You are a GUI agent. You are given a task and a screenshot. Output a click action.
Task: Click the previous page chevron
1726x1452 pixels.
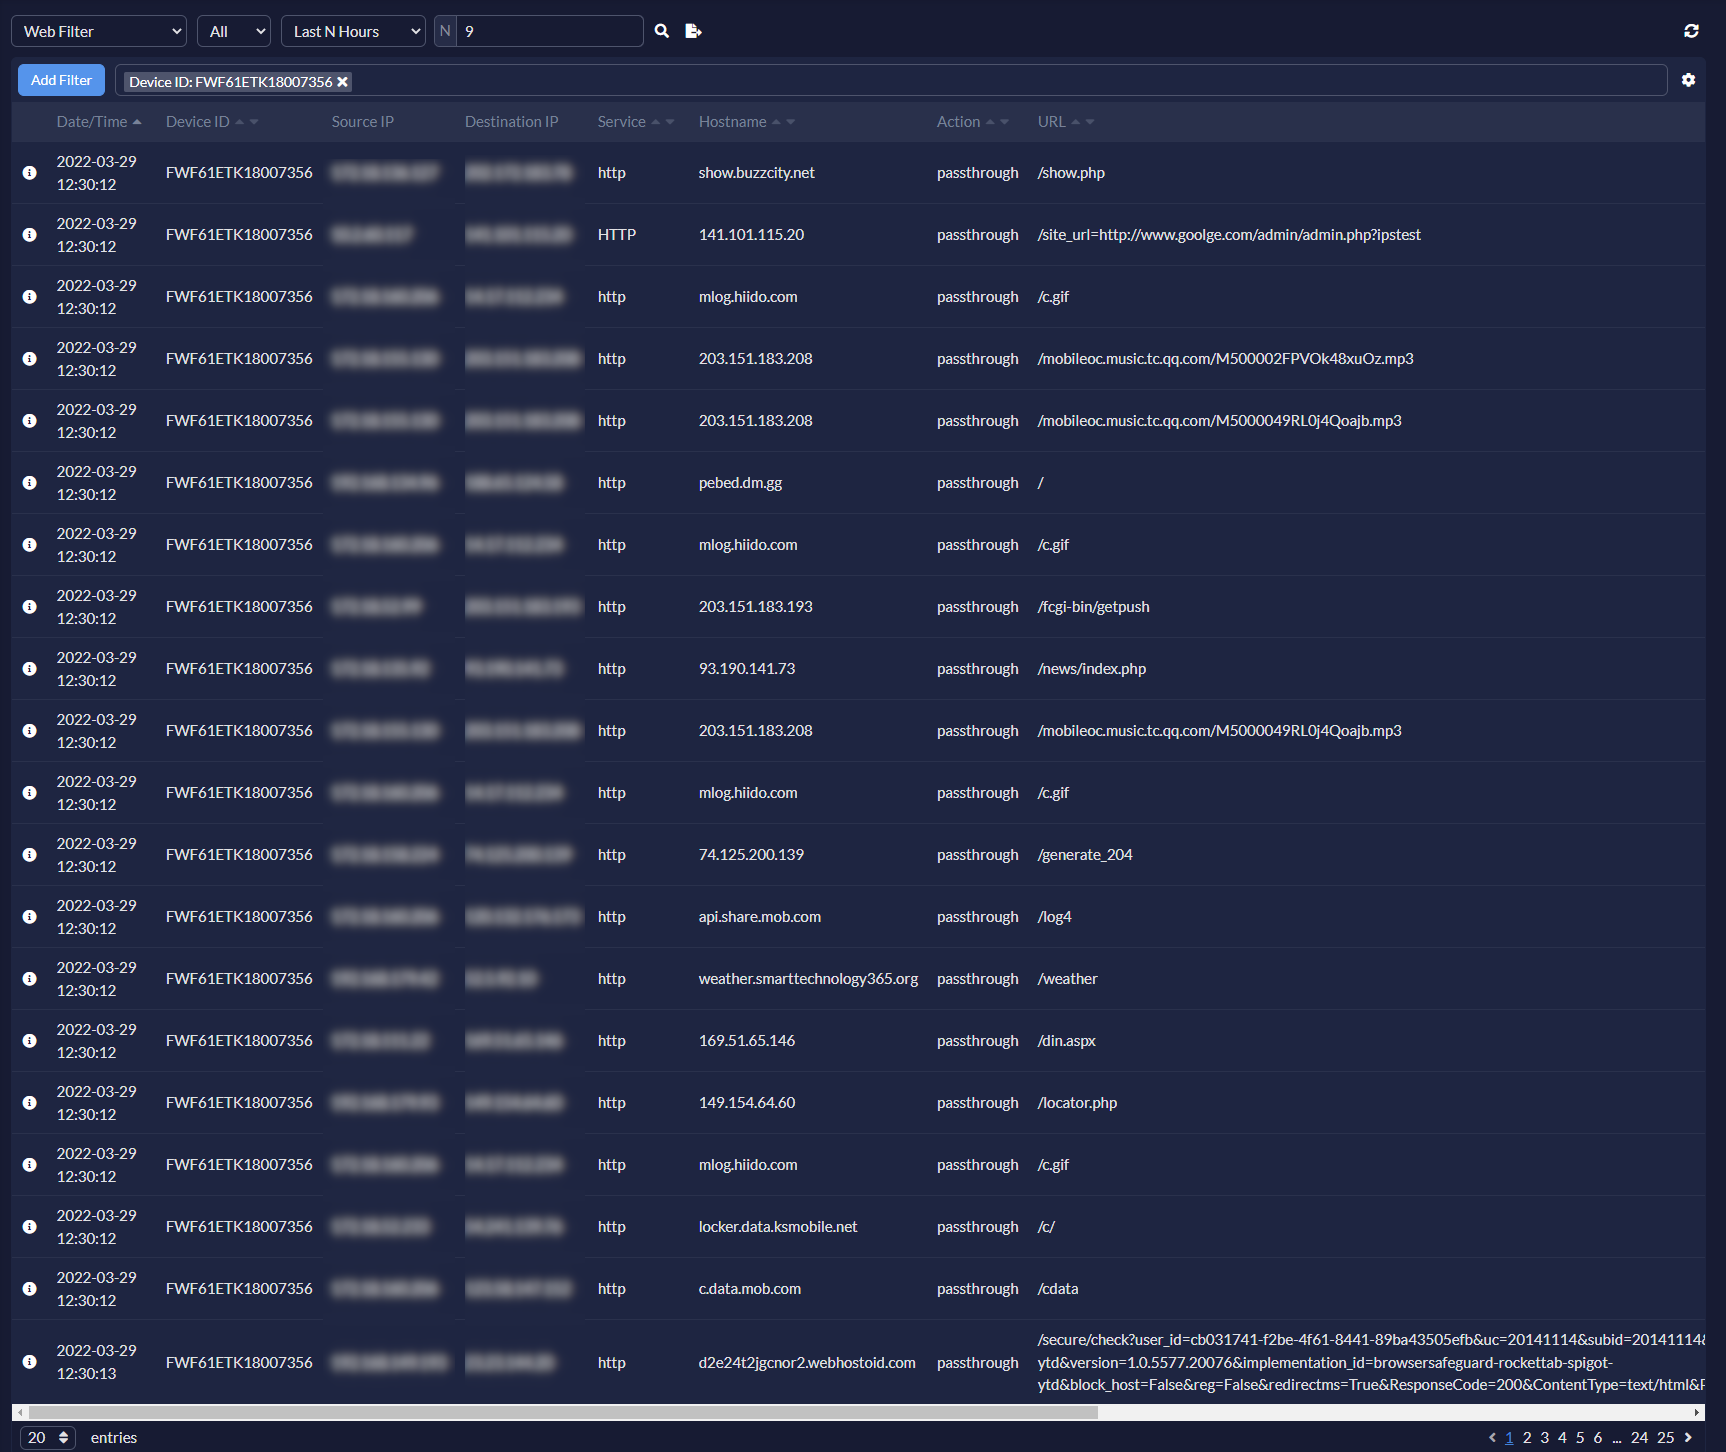(x=1493, y=1437)
